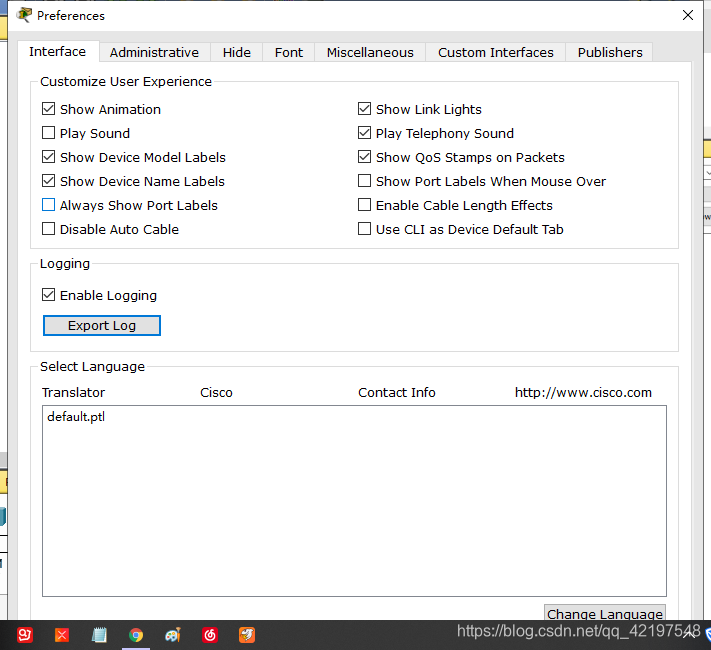The height and width of the screenshot is (650, 711).
Task: Open Notepad from the taskbar
Action: click(x=99, y=635)
